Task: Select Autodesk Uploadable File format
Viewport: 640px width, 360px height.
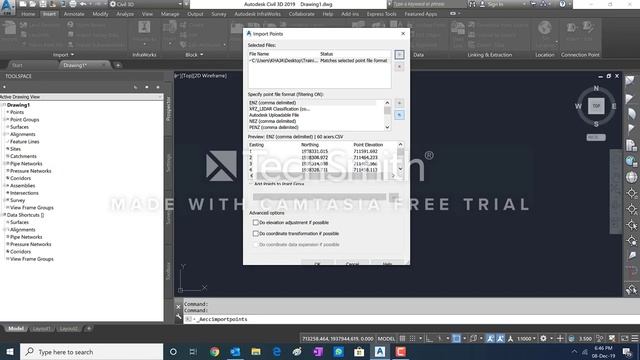Action: click(274, 115)
